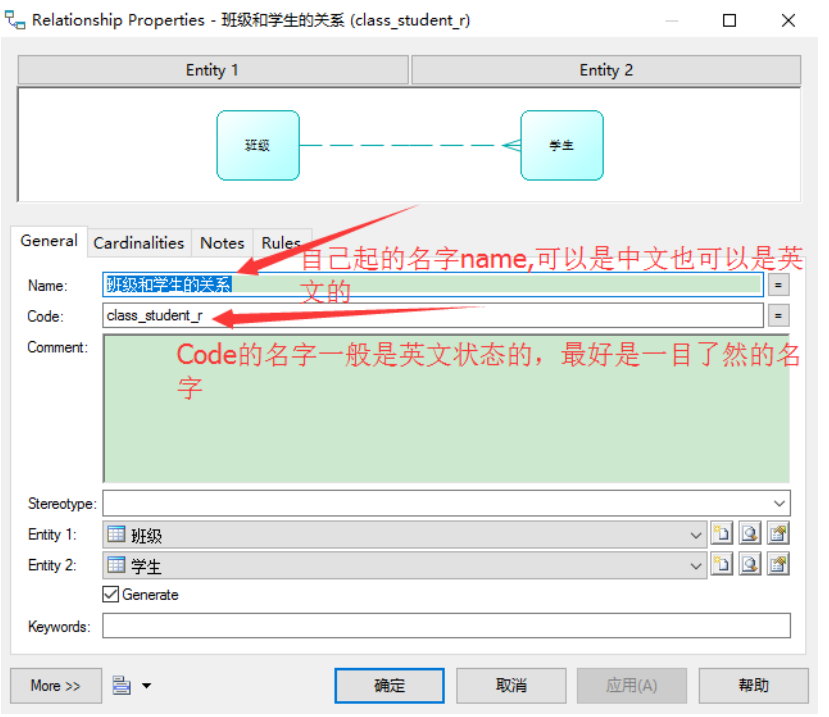
Task: Click the 帮助 help button
Action: pyautogui.click(x=753, y=686)
